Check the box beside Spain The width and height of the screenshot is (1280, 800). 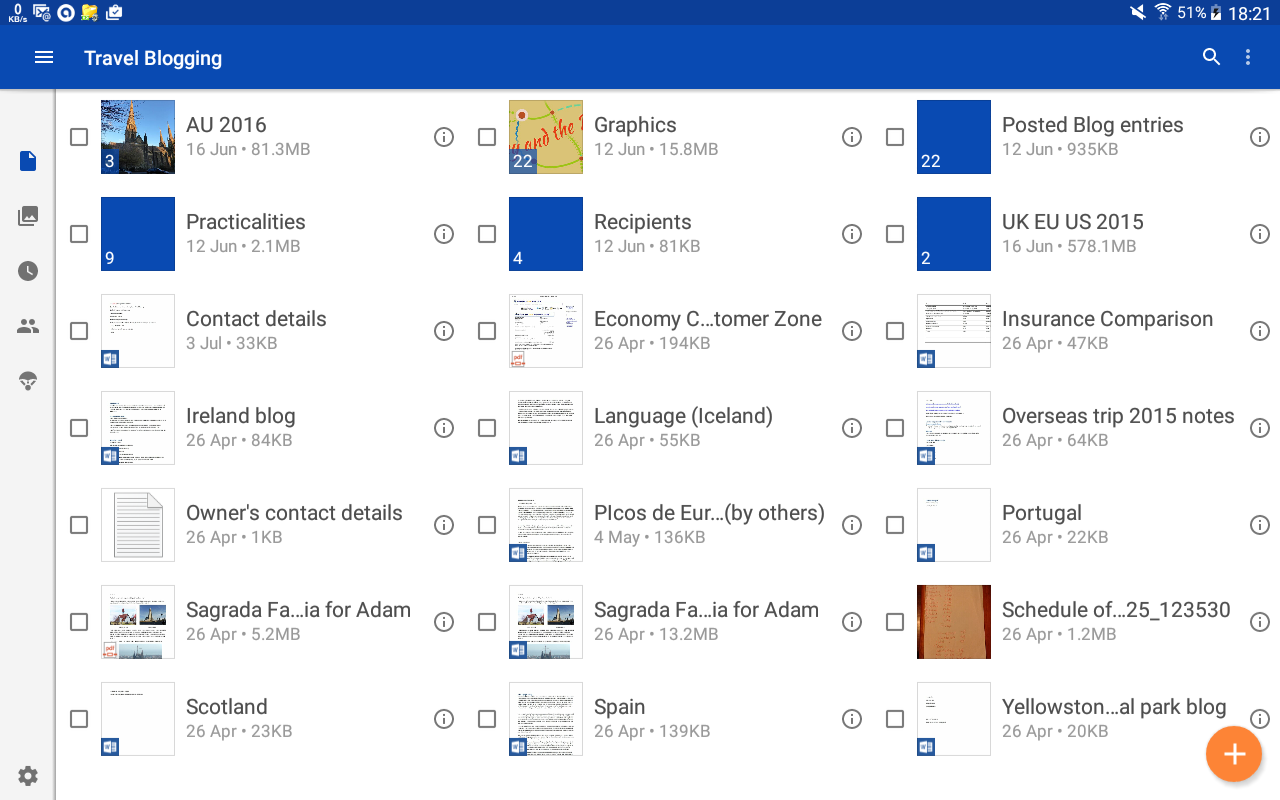click(487, 719)
